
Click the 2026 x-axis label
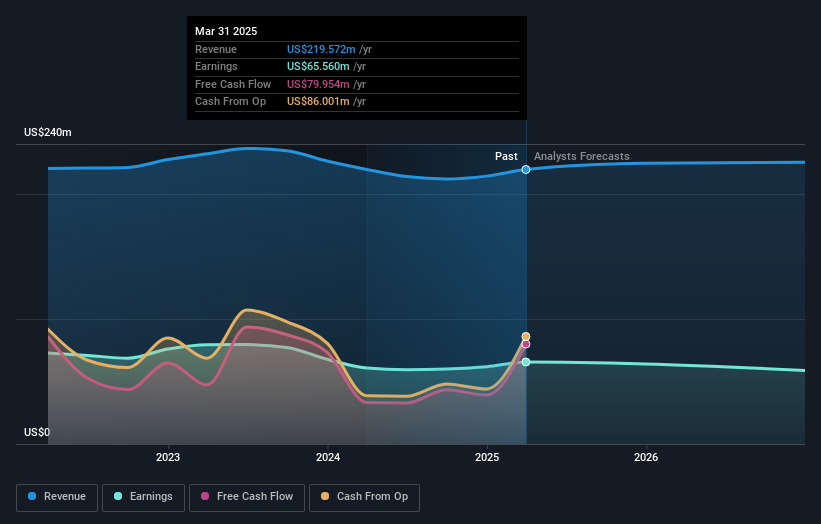tap(646, 458)
